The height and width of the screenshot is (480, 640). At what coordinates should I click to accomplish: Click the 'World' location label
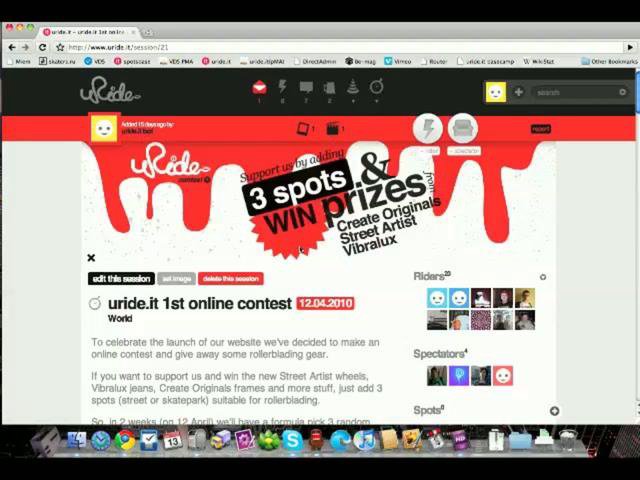click(x=120, y=319)
